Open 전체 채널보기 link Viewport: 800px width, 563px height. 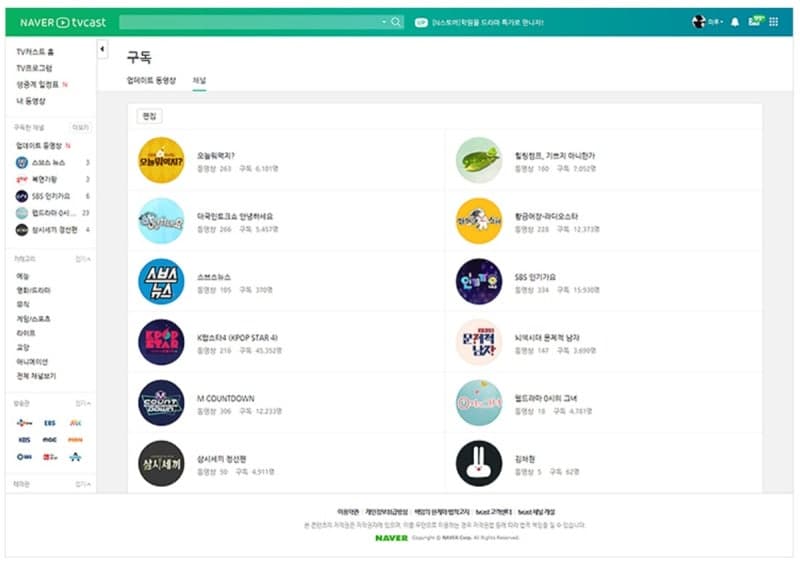(36, 376)
